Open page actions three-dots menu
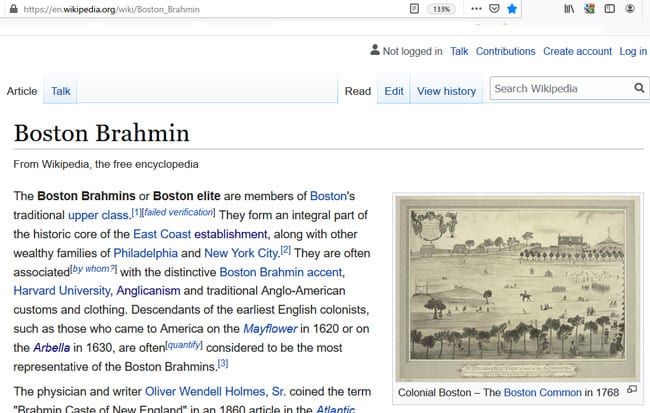Viewport: 650px width, 413px height. 476,9
